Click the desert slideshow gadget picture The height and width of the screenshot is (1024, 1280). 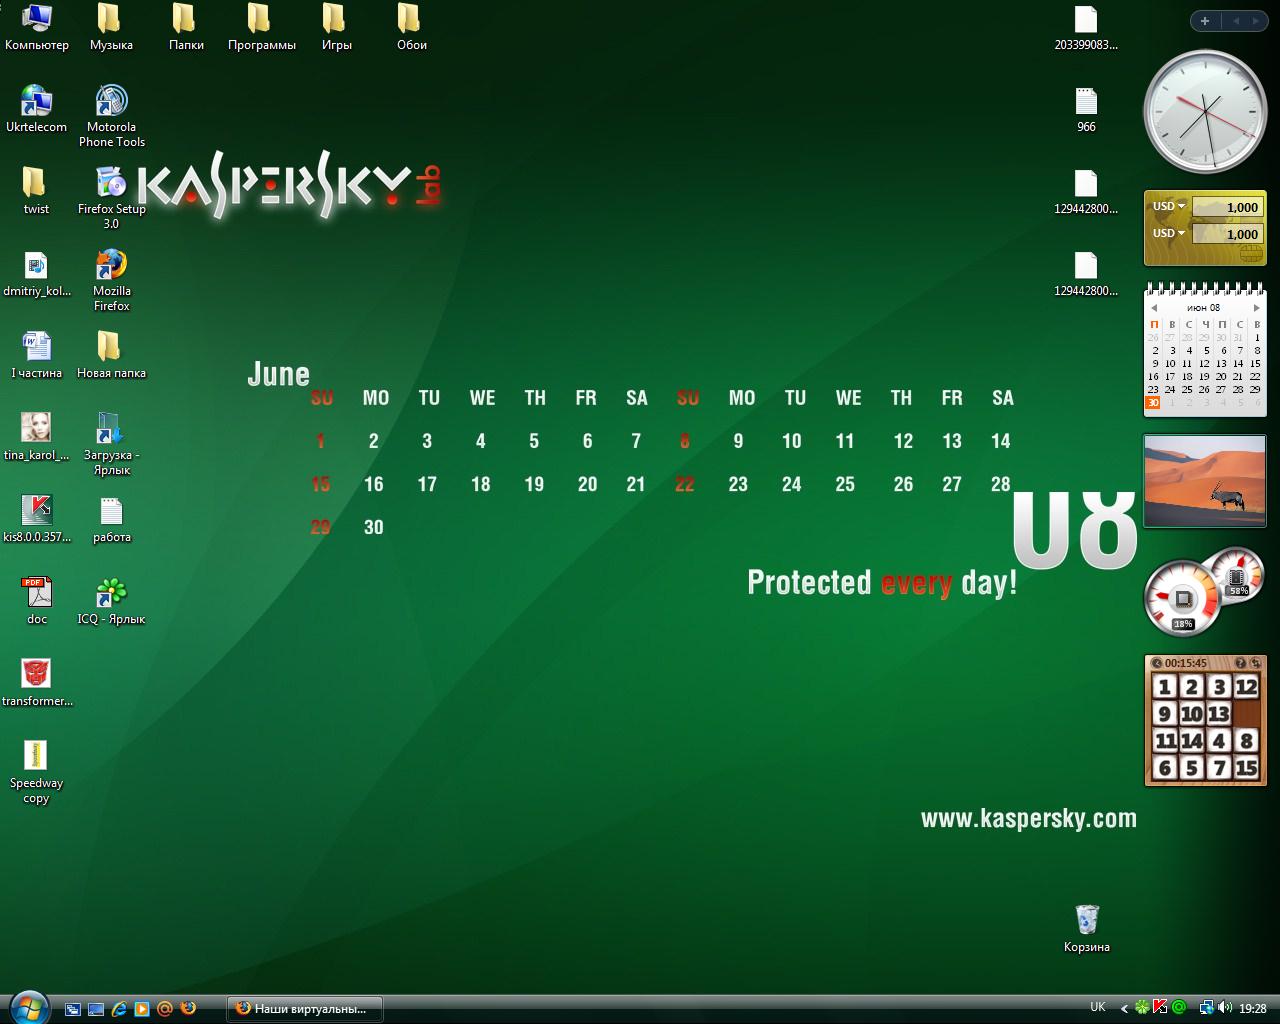[1205, 481]
